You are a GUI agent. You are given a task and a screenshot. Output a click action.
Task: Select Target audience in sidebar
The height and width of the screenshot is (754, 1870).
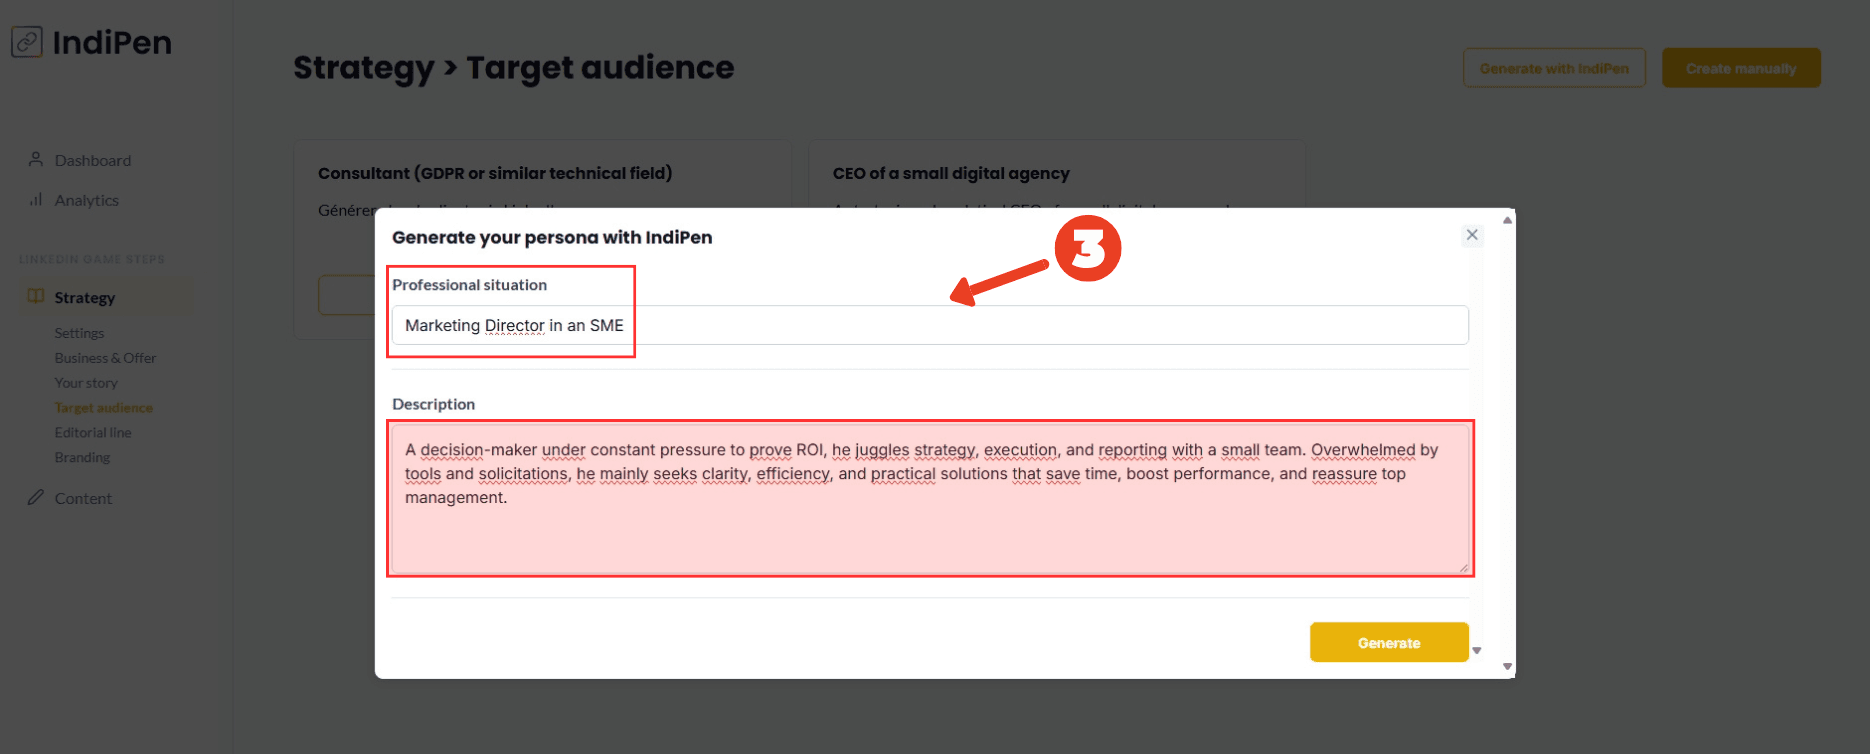(x=104, y=408)
